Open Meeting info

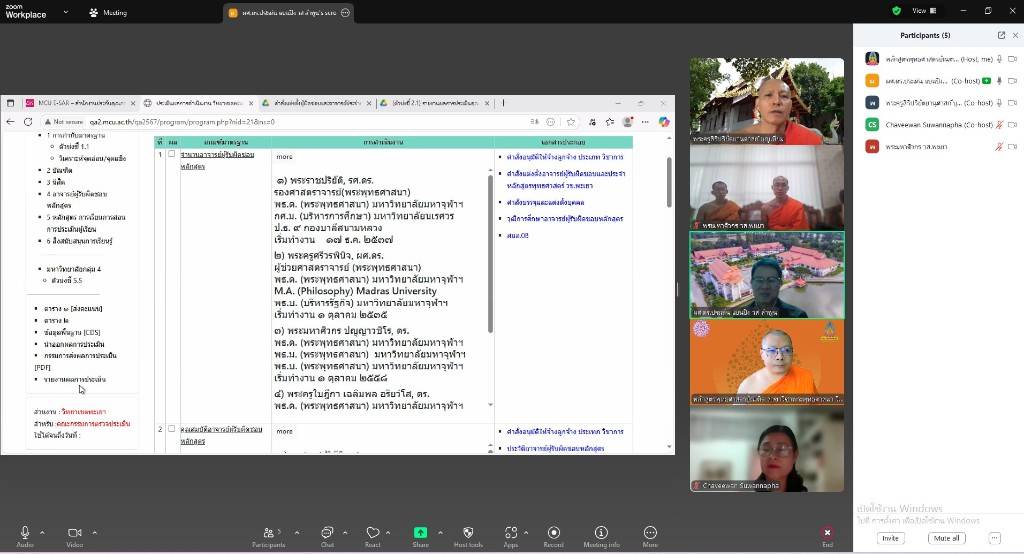coord(601,536)
